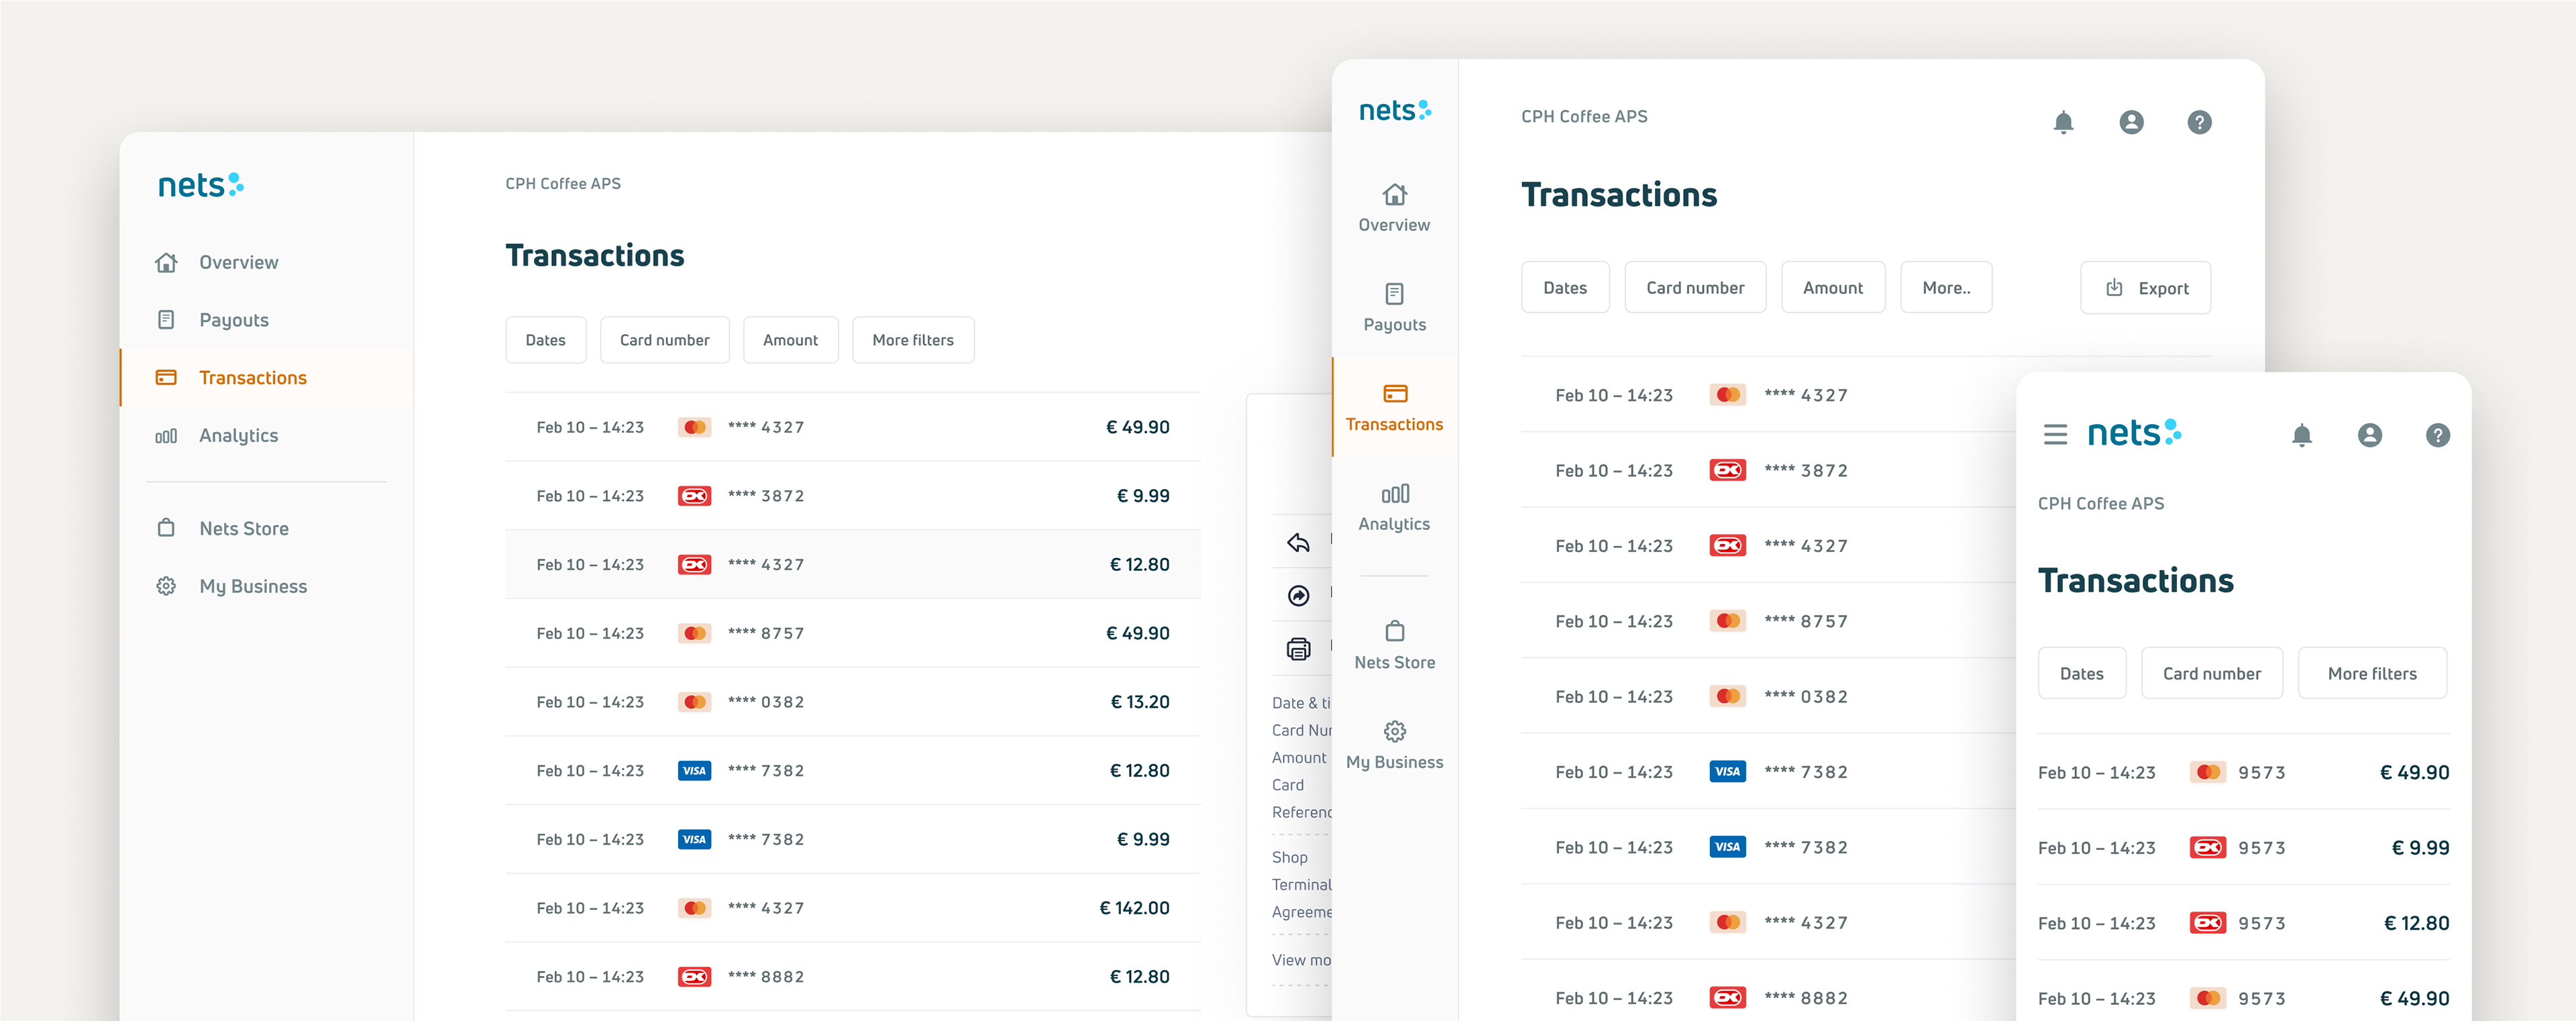The width and height of the screenshot is (2576, 1021).
Task: Click CPH Coffee APS label in mobile view
Action: 2101,504
